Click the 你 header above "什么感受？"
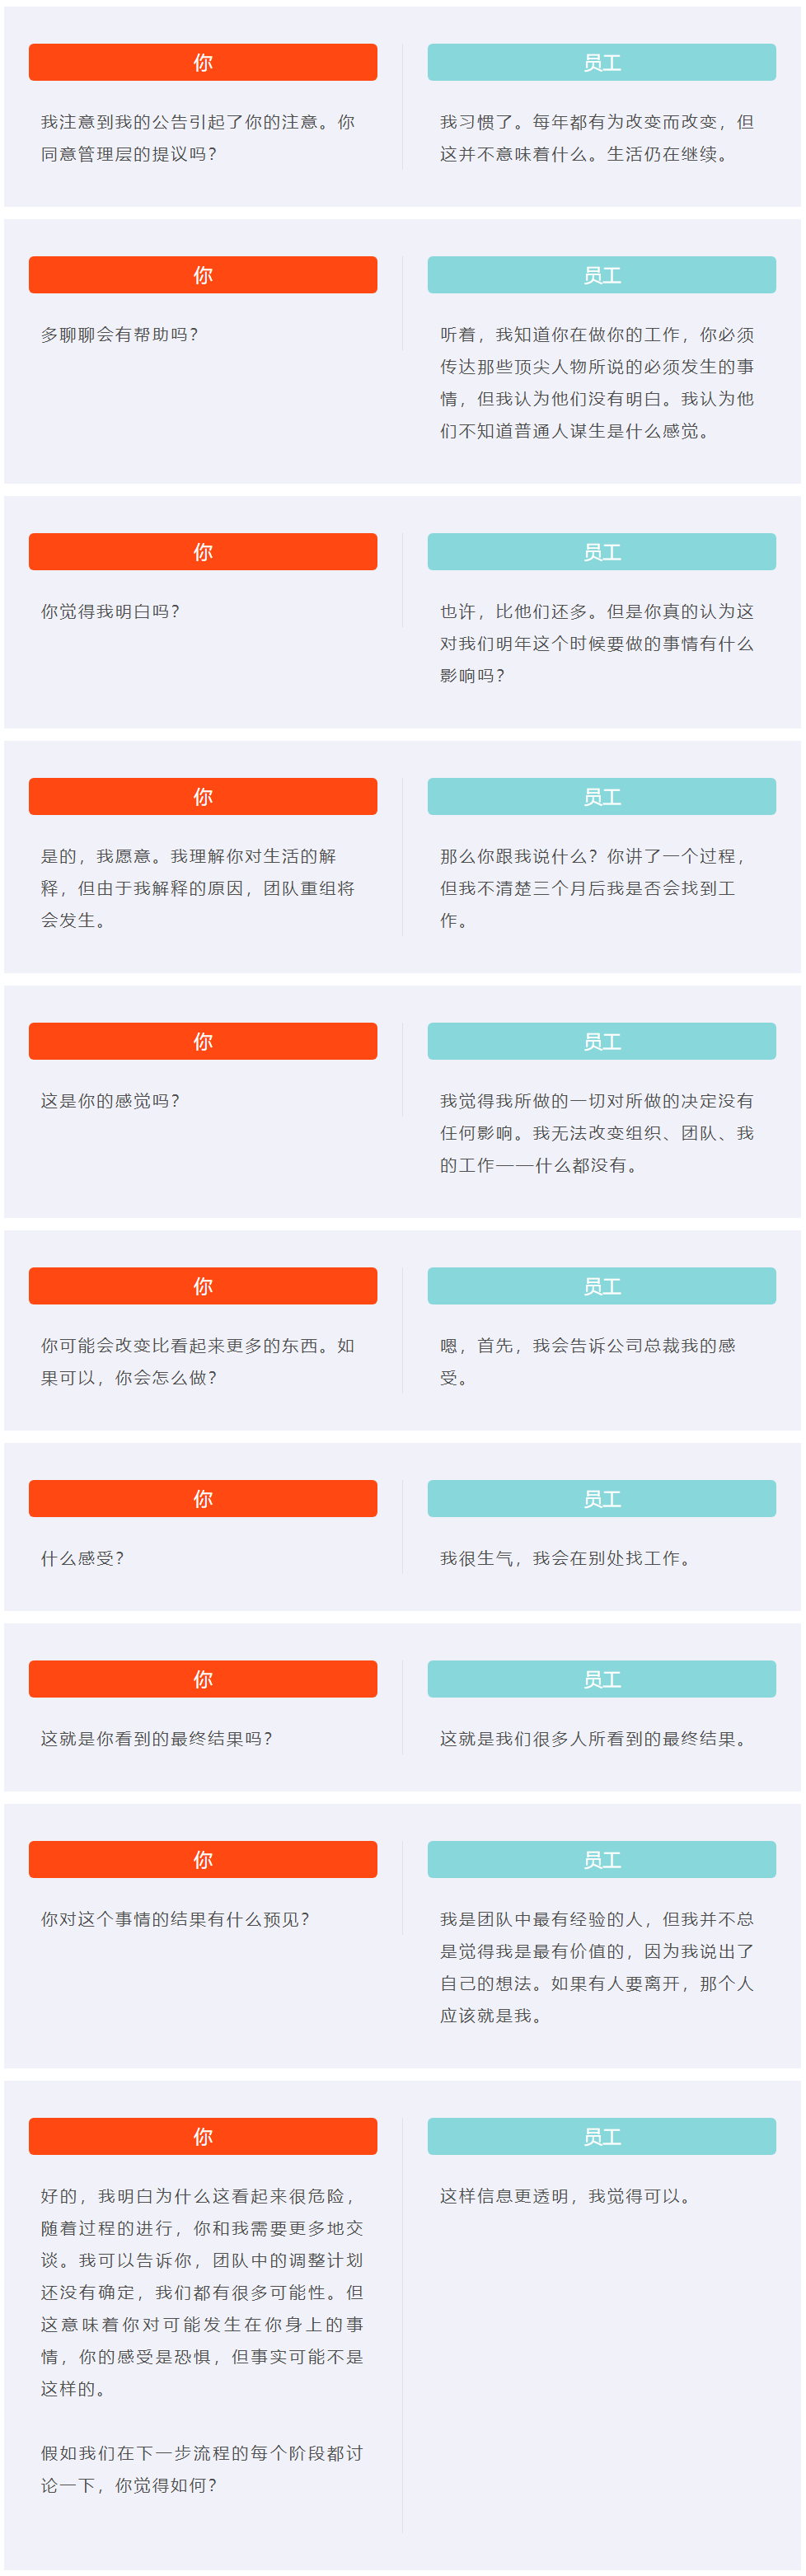The height and width of the screenshot is (2576, 806). (x=202, y=1499)
